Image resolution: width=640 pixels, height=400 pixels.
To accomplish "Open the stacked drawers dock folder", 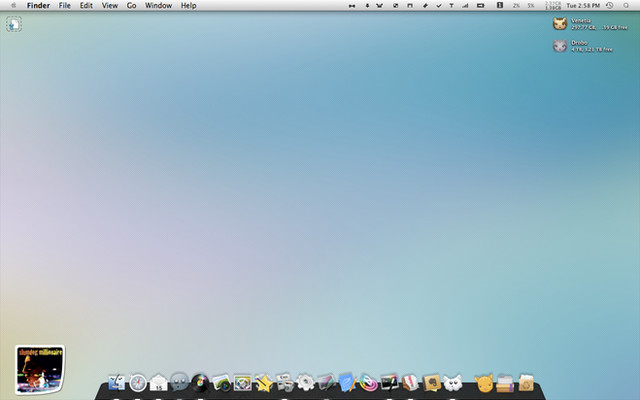I will click(505, 383).
